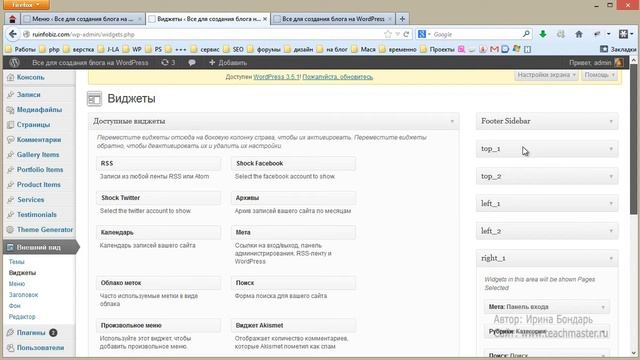Expand the left_2 widget area
This screenshot has height=360, width=640.
coord(547,231)
